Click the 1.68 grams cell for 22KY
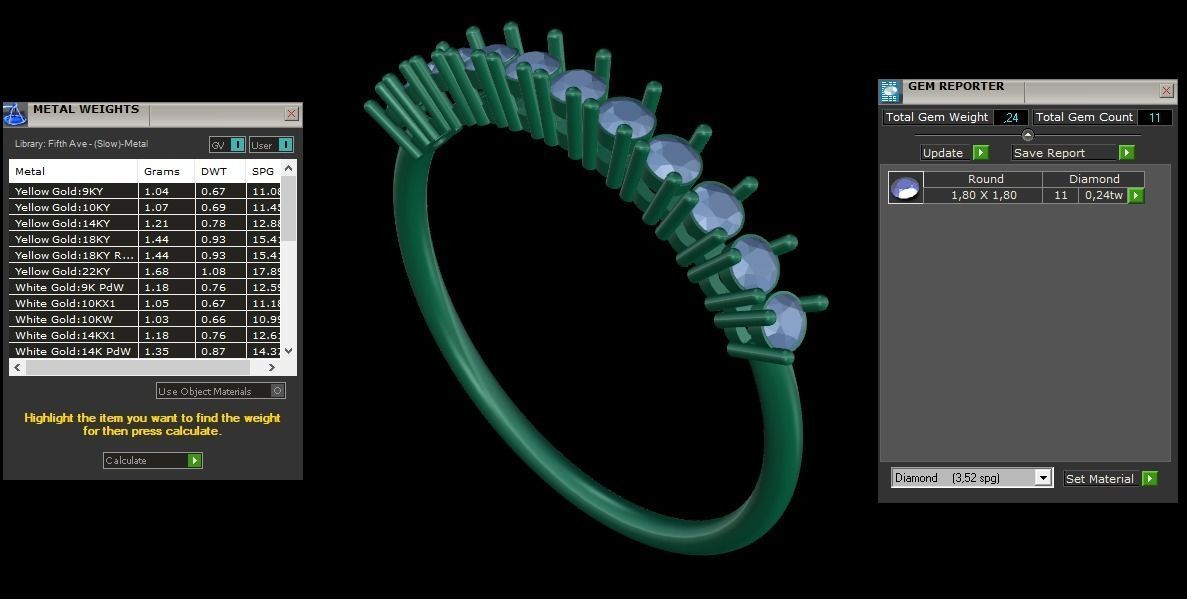 [x=166, y=271]
